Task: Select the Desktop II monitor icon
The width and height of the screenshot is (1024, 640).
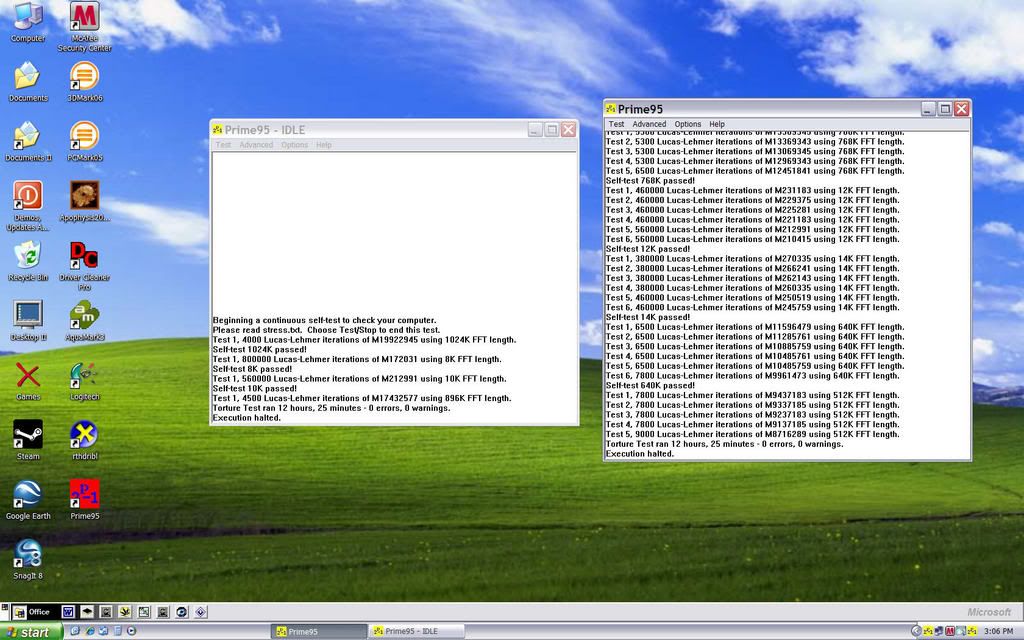Action: pyautogui.click(x=28, y=321)
